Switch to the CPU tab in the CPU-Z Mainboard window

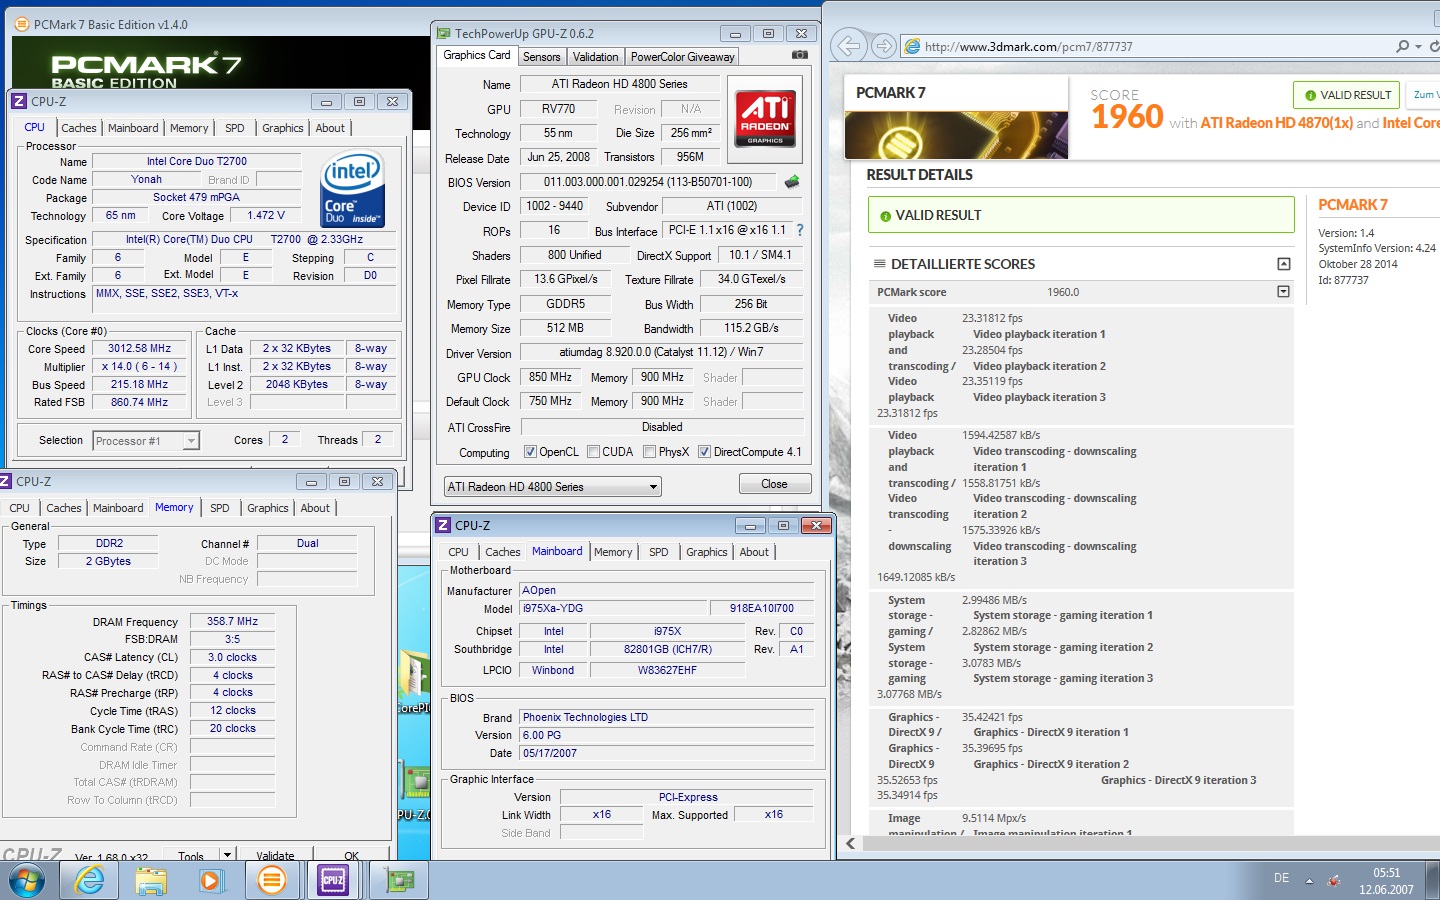point(458,552)
